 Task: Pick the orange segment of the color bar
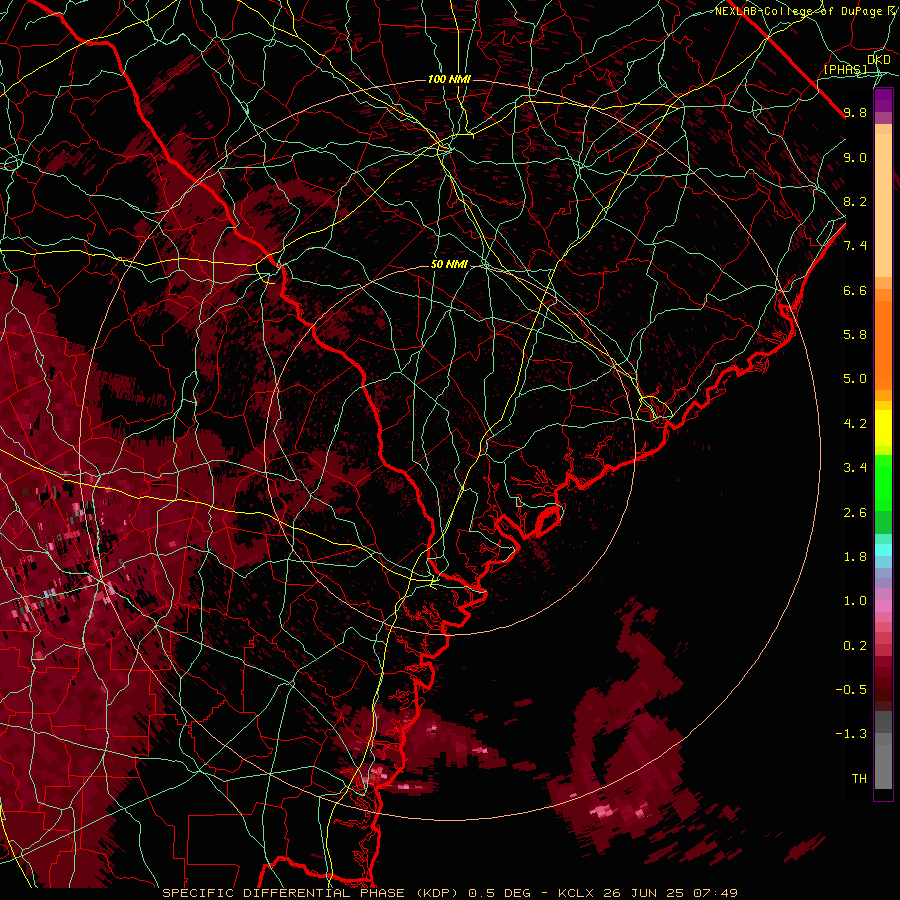tap(883, 346)
